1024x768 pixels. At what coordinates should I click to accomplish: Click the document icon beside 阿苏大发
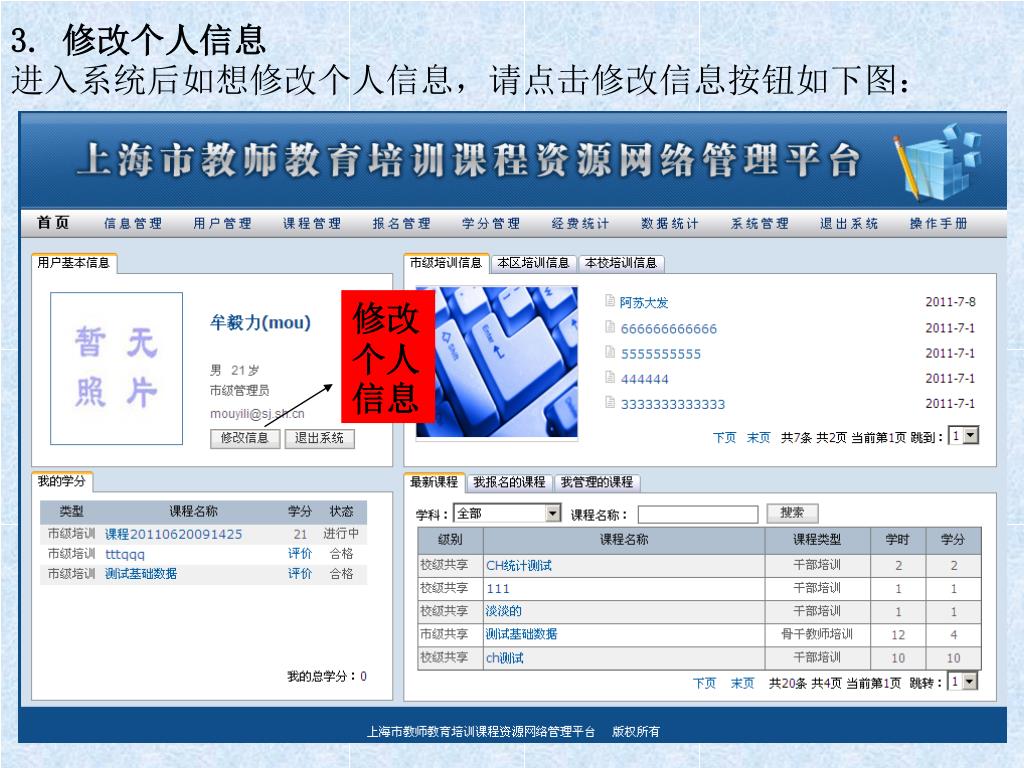[609, 301]
